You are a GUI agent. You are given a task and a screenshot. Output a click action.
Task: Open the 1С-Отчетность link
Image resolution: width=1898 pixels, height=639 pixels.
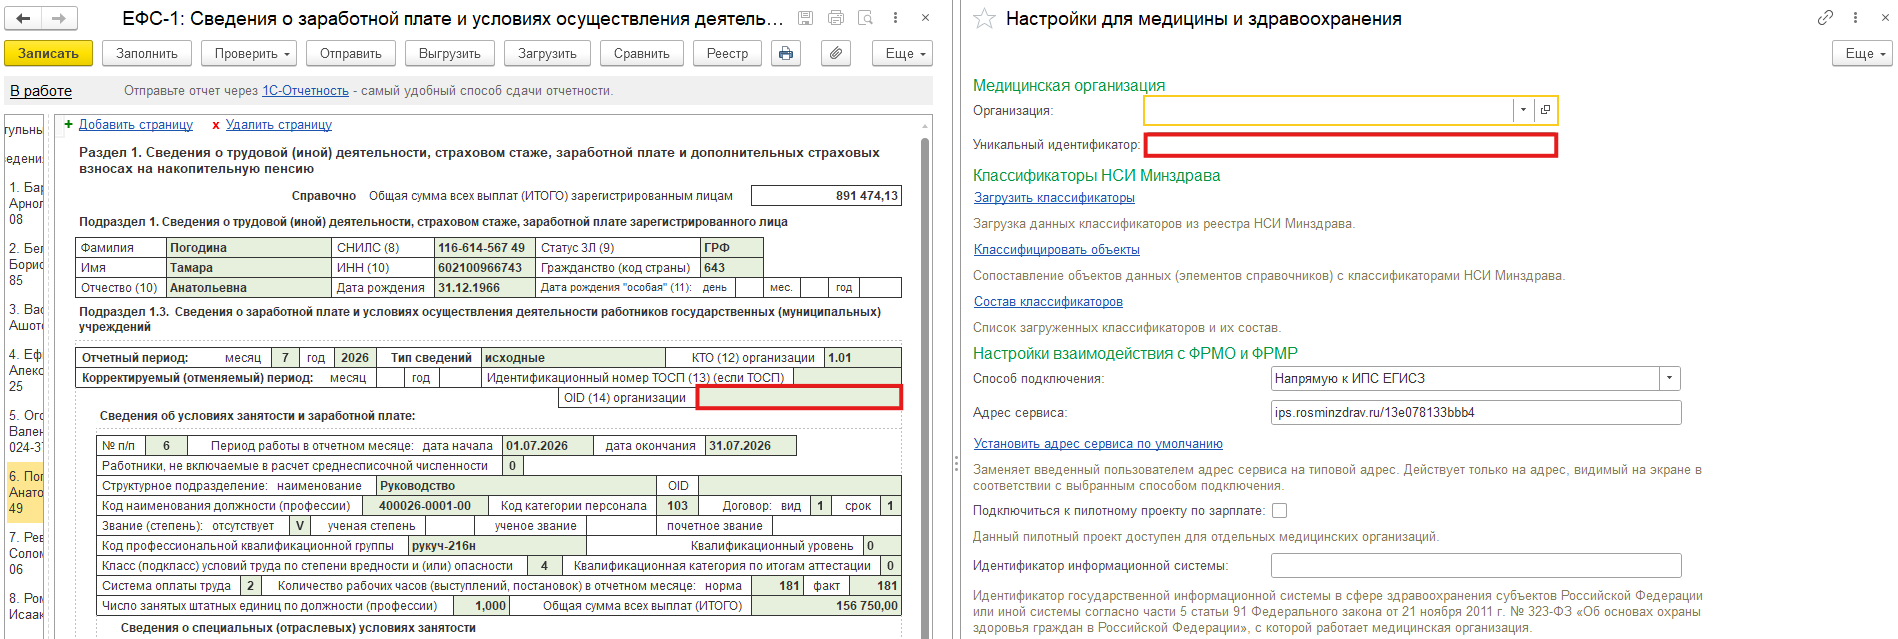[305, 91]
